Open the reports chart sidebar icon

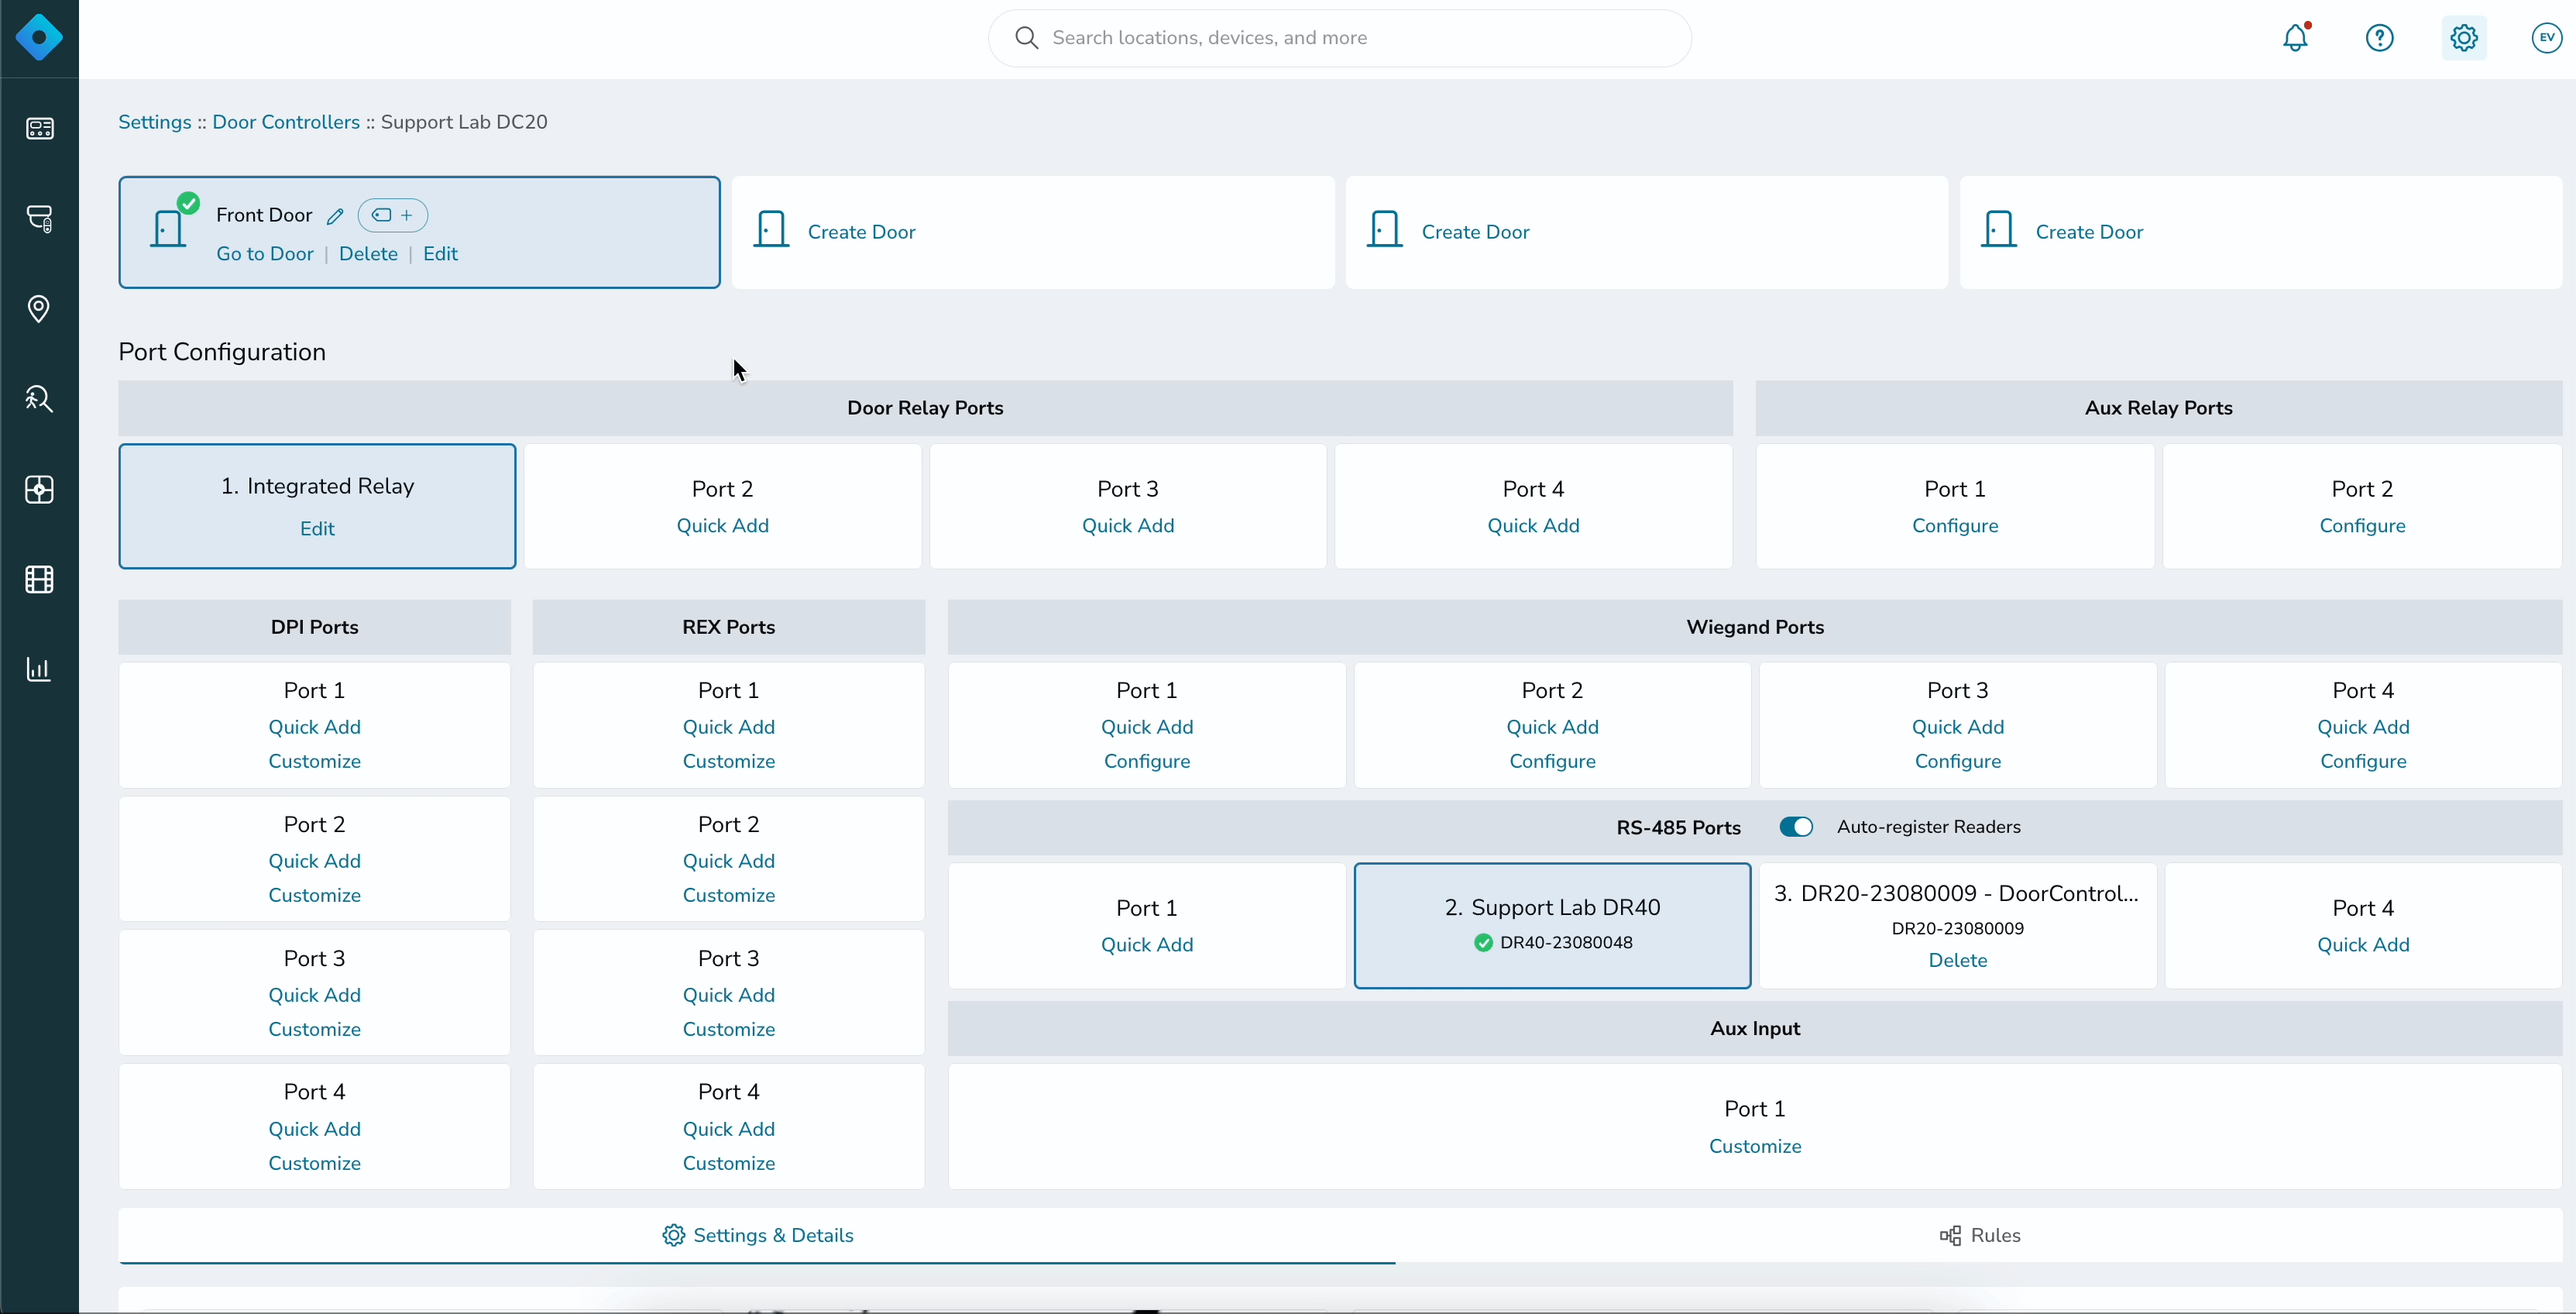39,669
